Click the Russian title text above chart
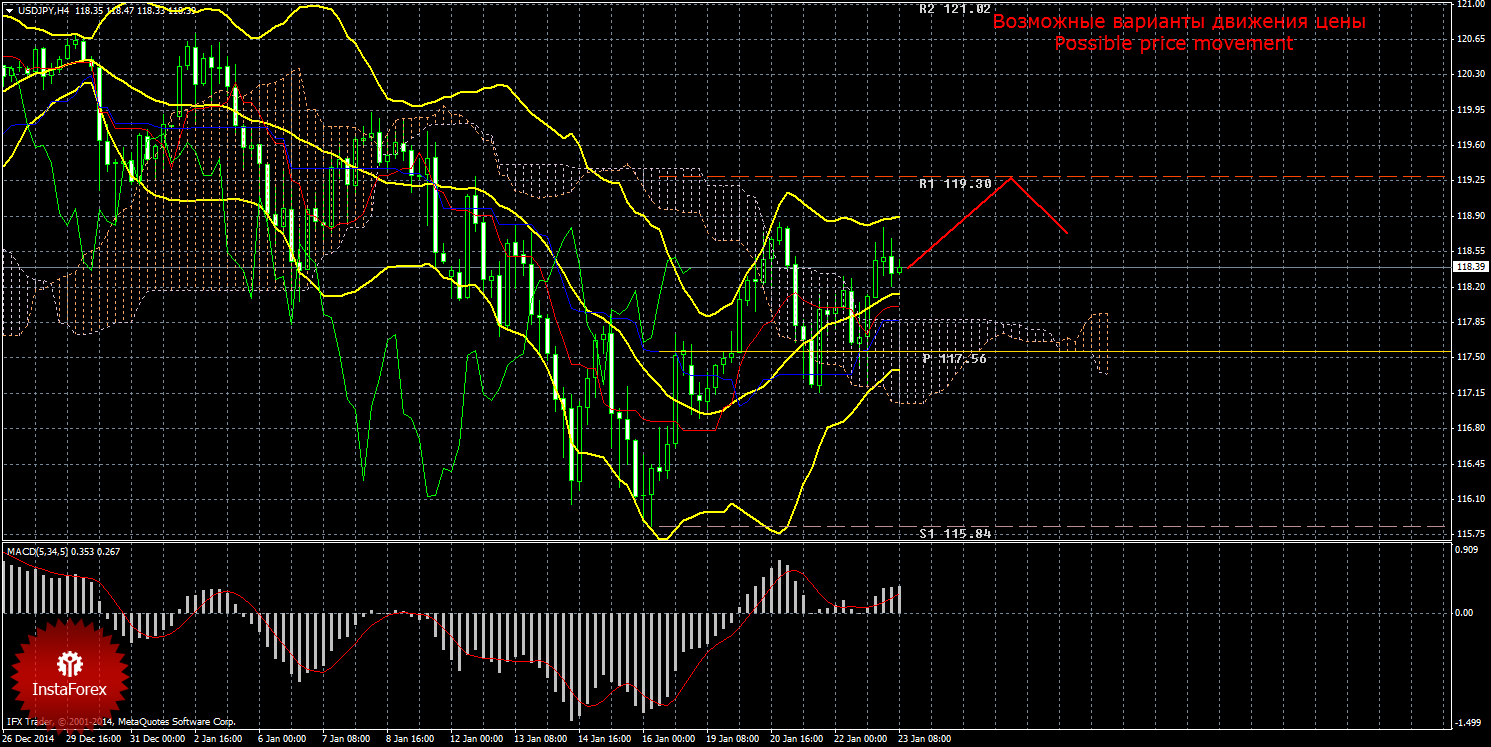 tap(1178, 22)
